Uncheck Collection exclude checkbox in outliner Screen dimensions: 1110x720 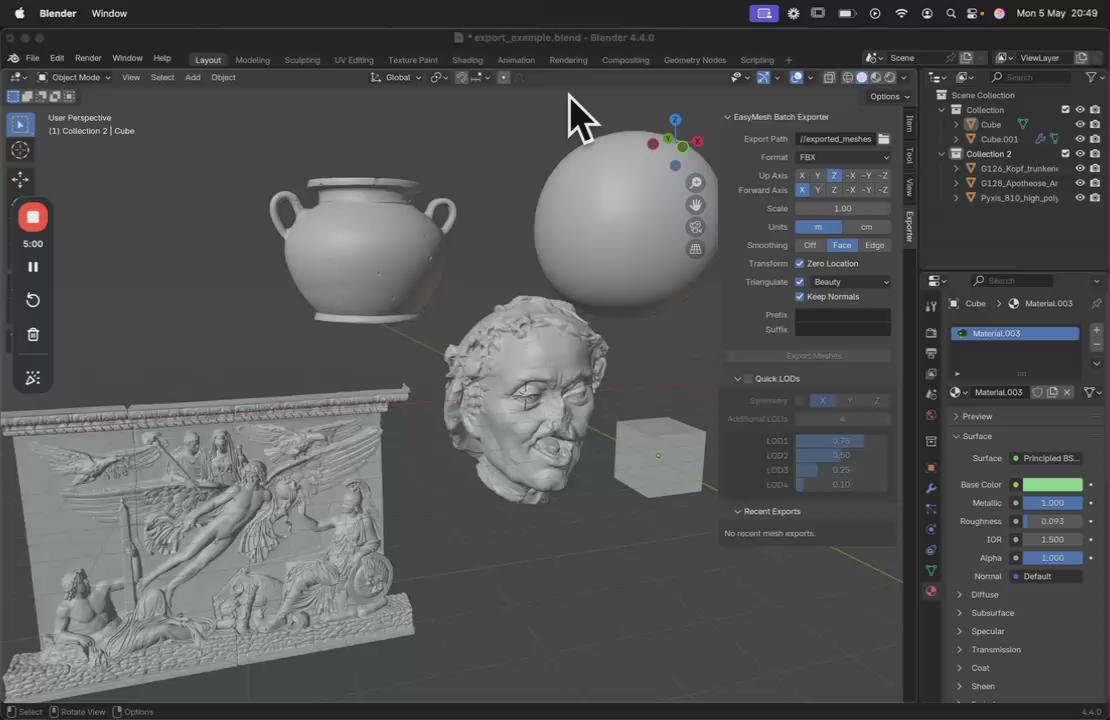[x=1065, y=110]
